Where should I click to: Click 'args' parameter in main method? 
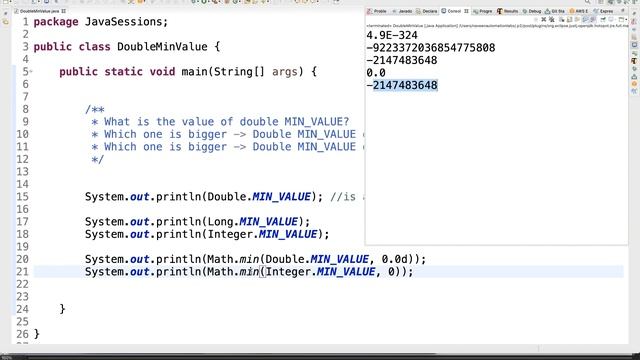tap(284, 72)
